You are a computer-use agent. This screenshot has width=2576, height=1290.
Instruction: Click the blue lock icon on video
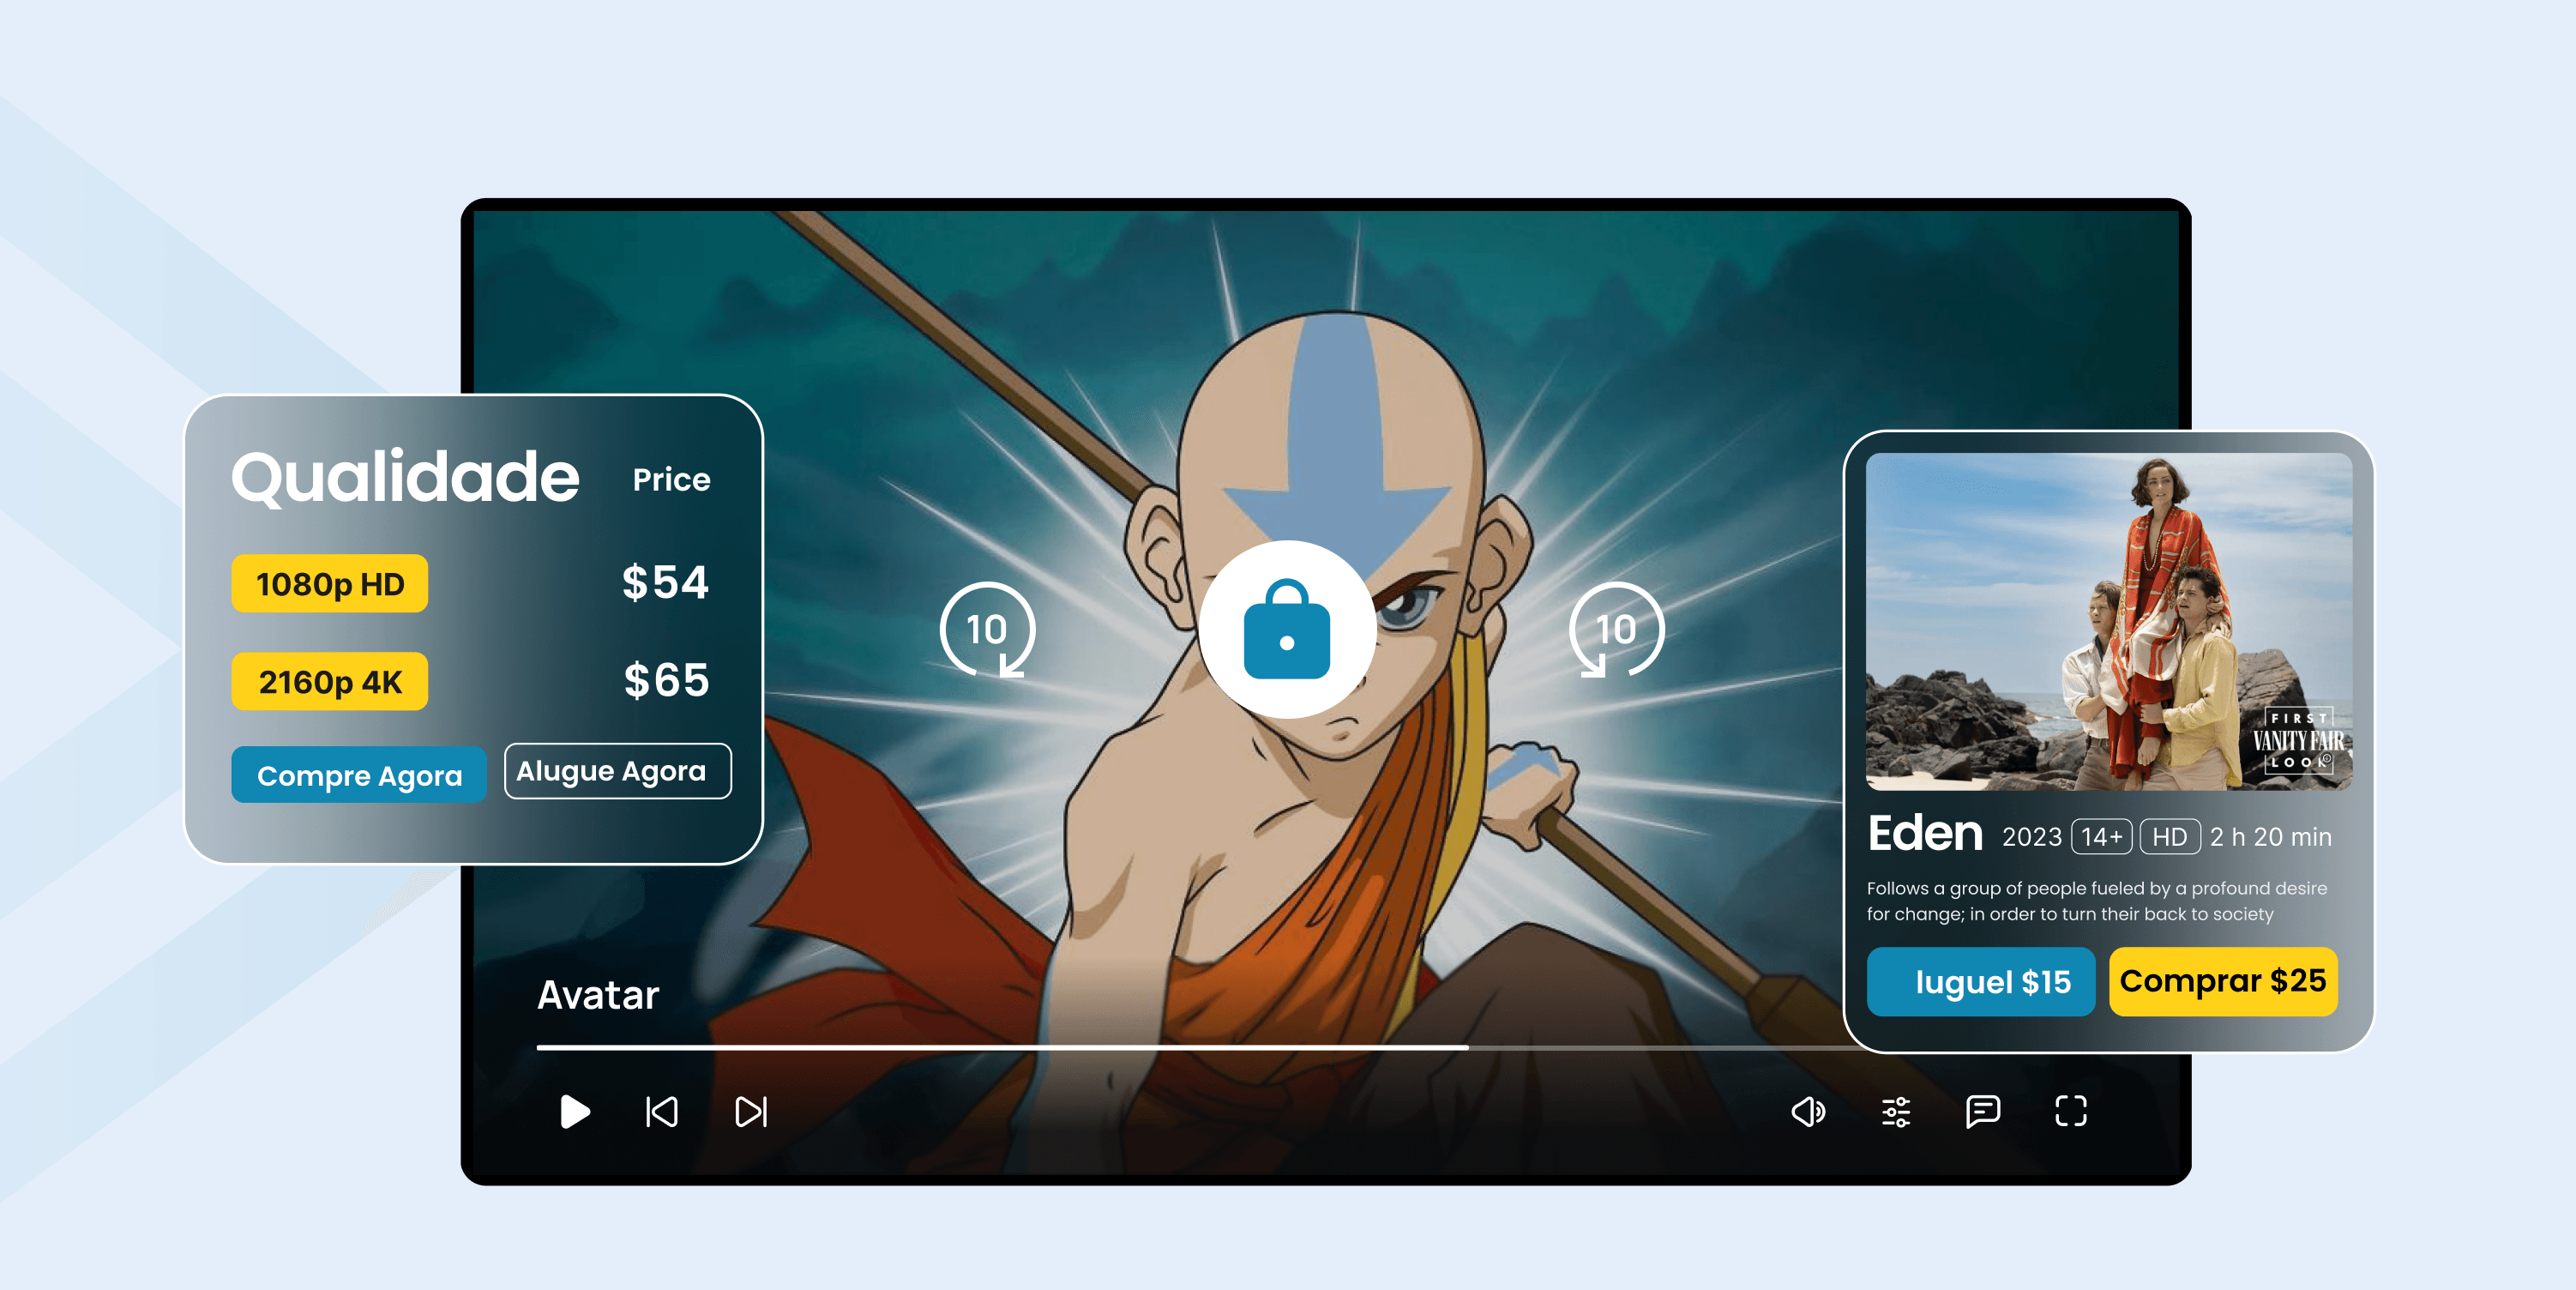pos(1287,630)
